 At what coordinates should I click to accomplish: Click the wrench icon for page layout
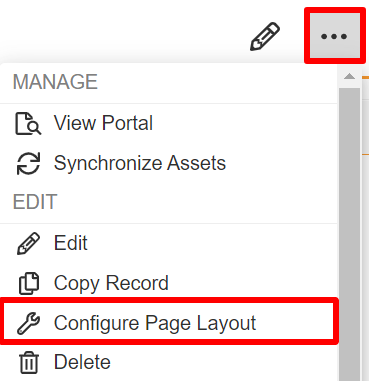[x=28, y=323]
